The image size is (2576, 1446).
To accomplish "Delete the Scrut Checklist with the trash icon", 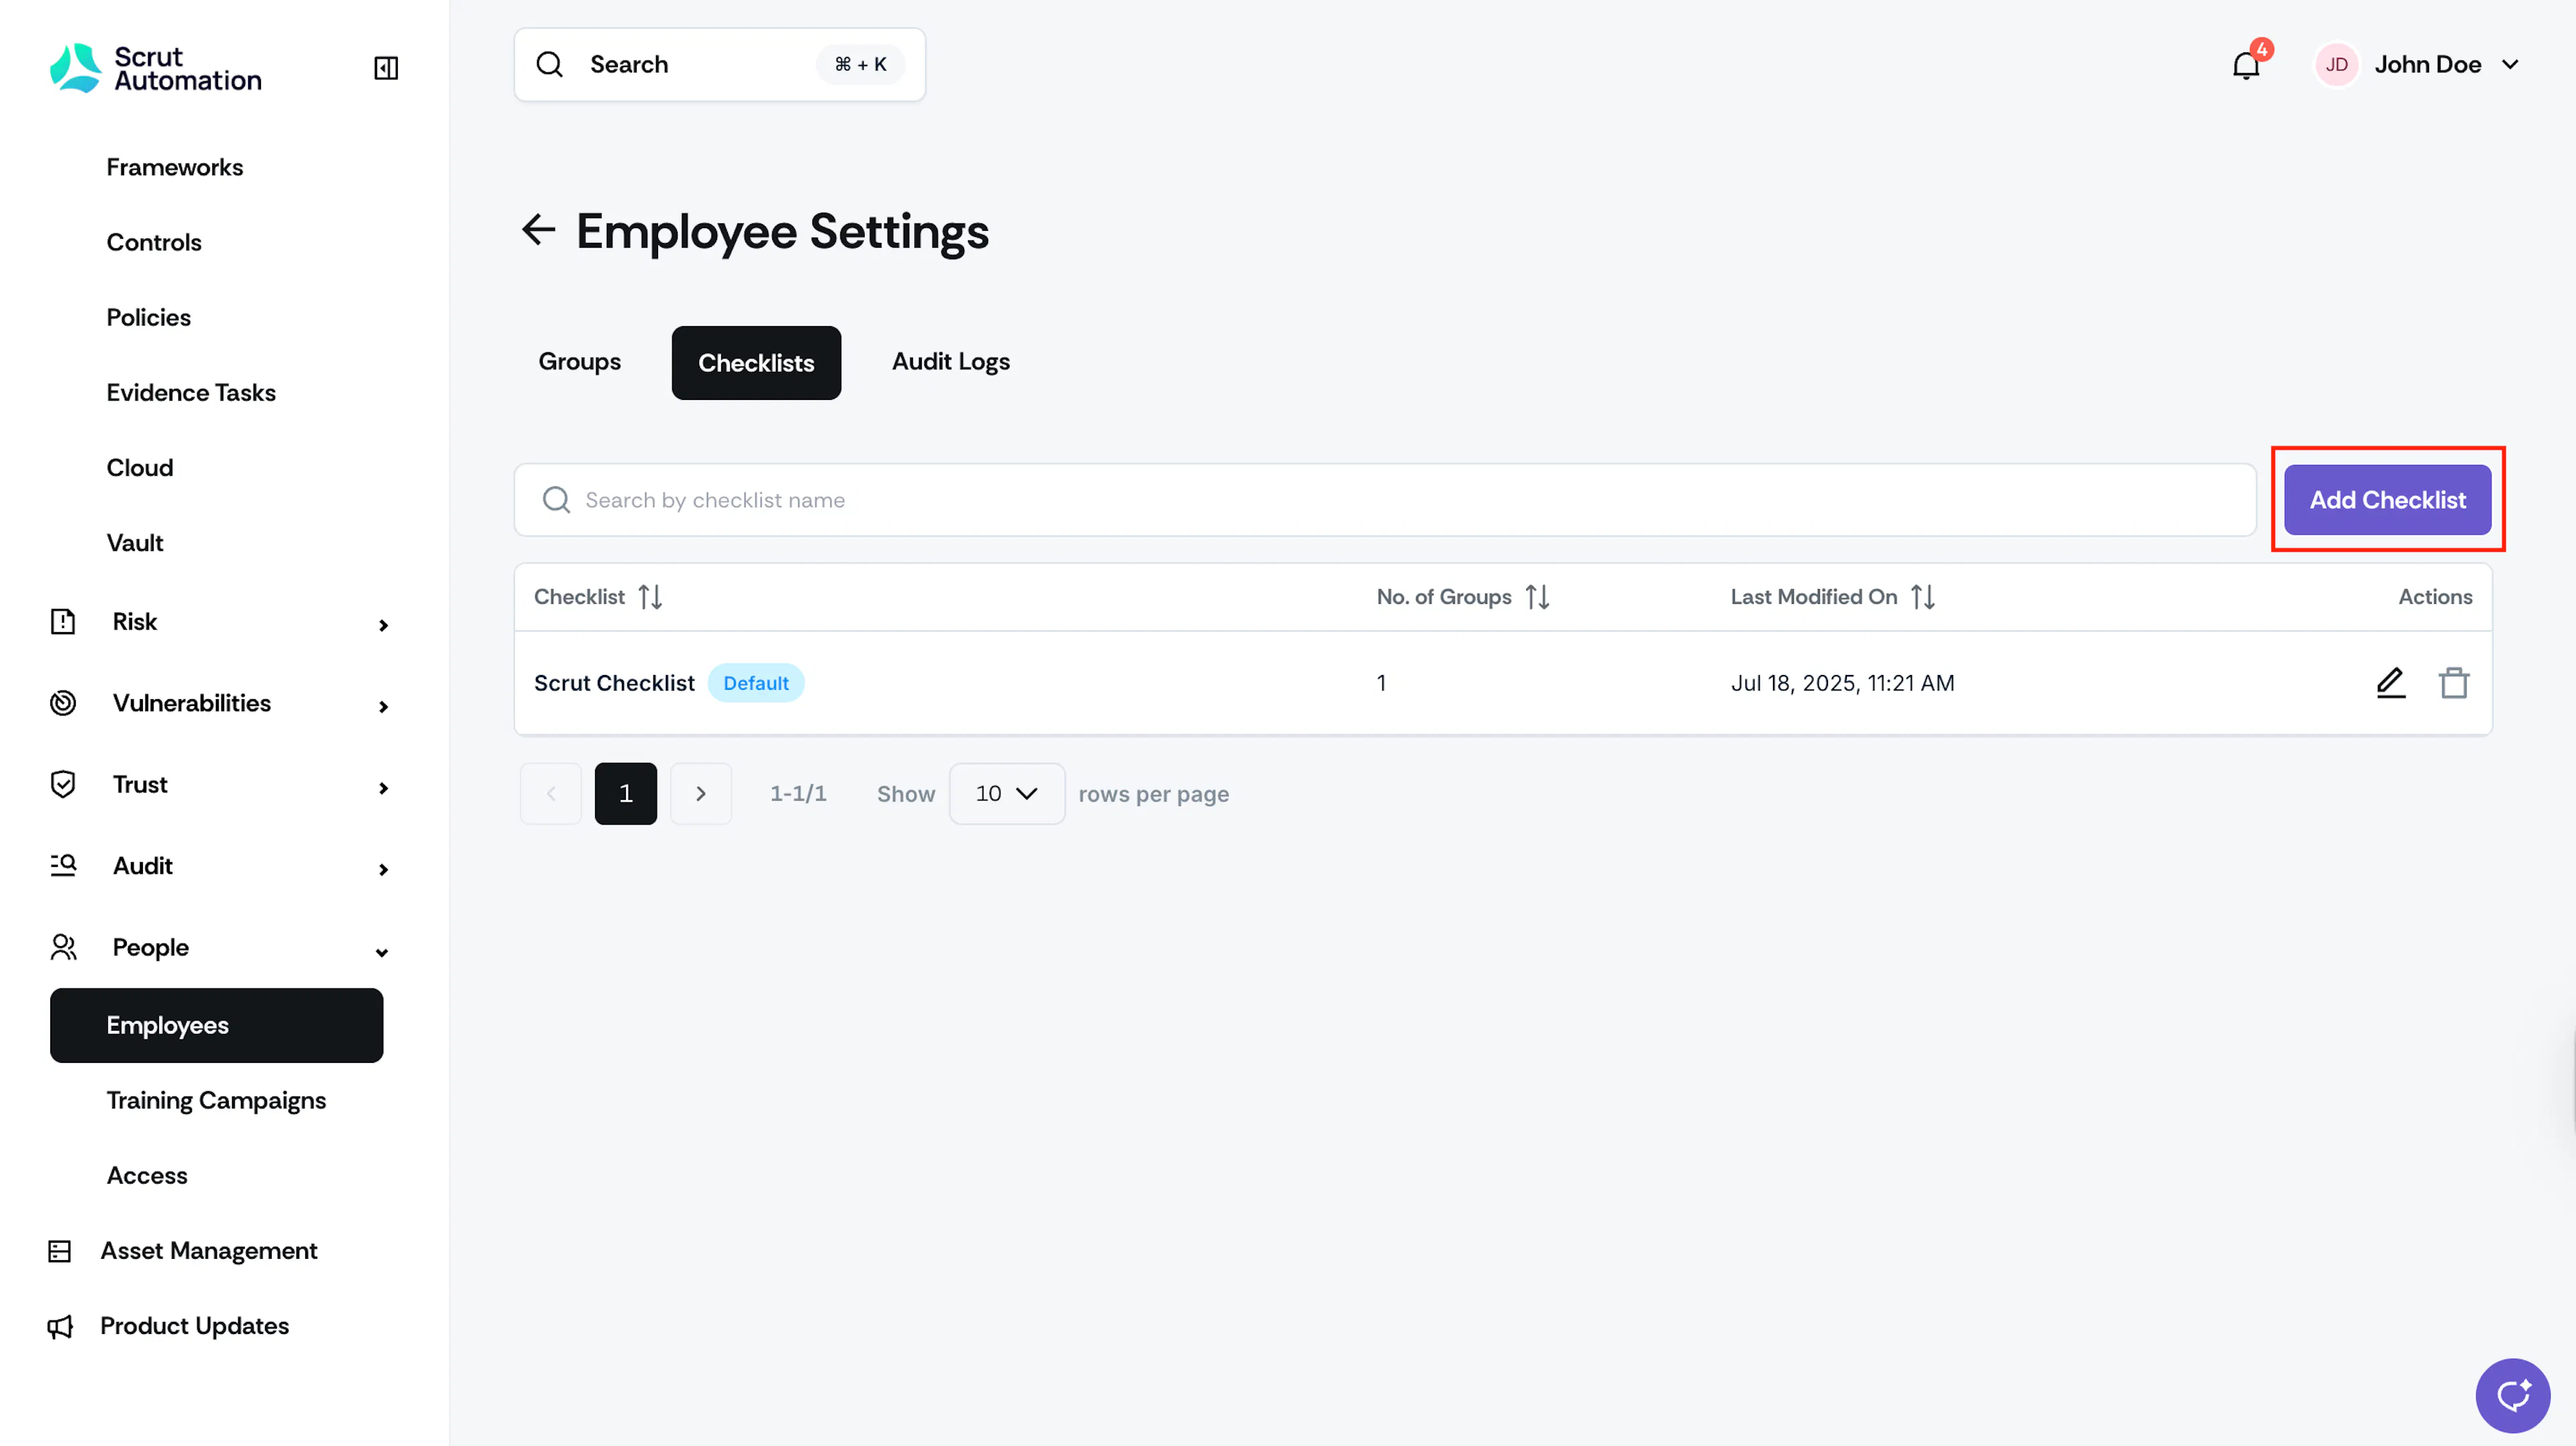I will pos(2453,683).
